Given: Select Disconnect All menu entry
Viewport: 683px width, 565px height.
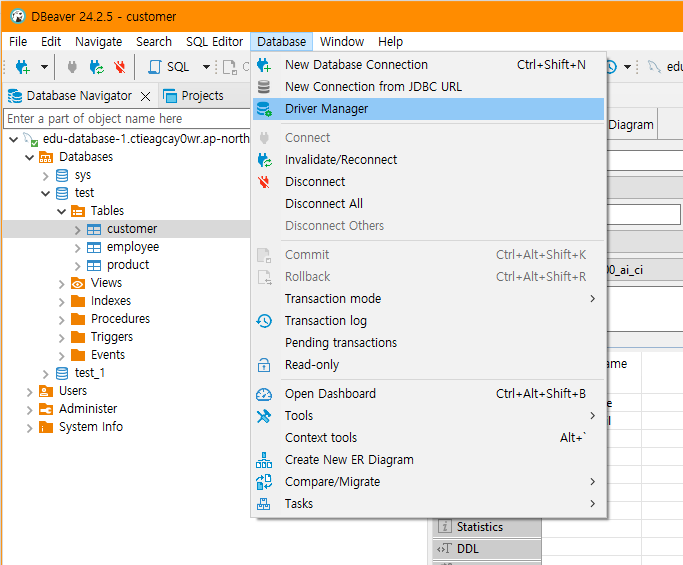Looking at the screenshot, I should point(428,204).
